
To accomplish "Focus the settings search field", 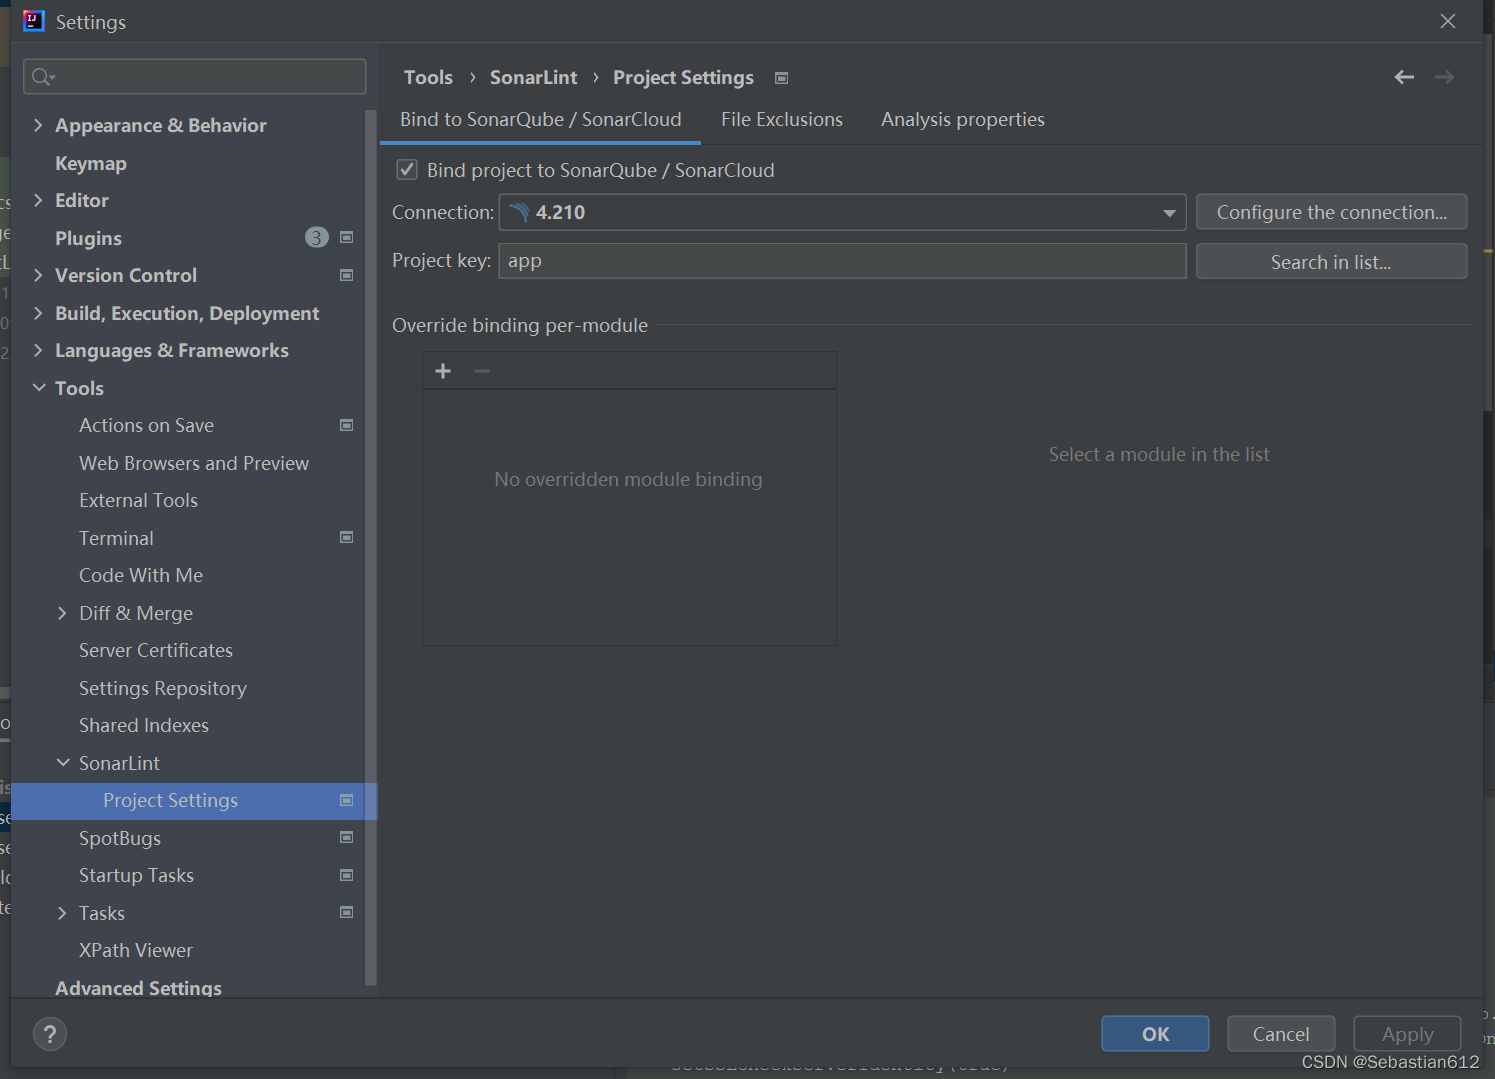I will [195, 77].
